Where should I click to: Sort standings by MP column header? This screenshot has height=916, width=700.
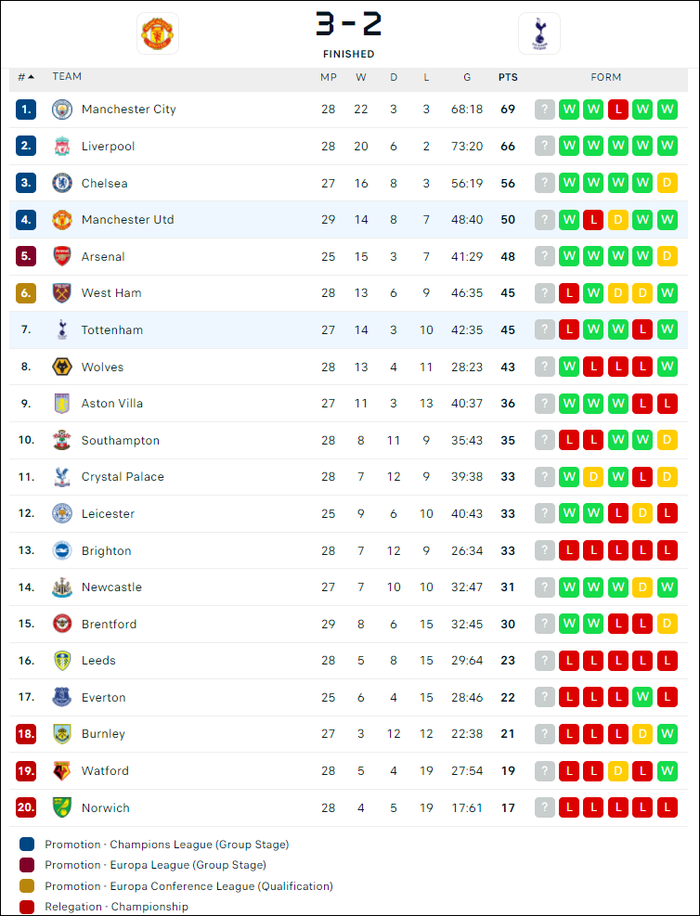[x=328, y=77]
